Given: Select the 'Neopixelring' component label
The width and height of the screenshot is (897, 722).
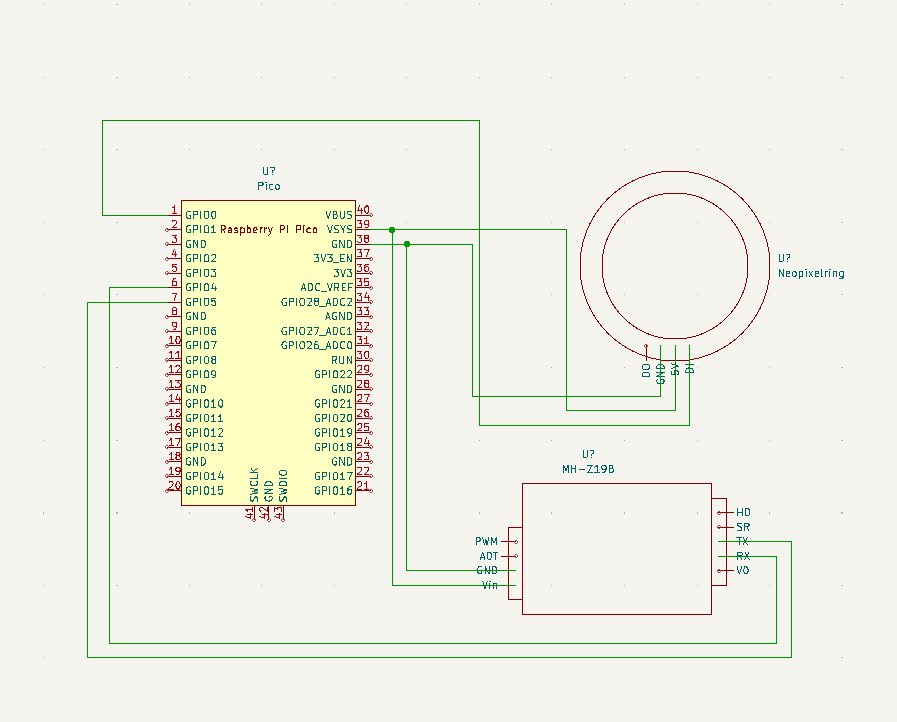Looking at the screenshot, I should tap(811, 273).
